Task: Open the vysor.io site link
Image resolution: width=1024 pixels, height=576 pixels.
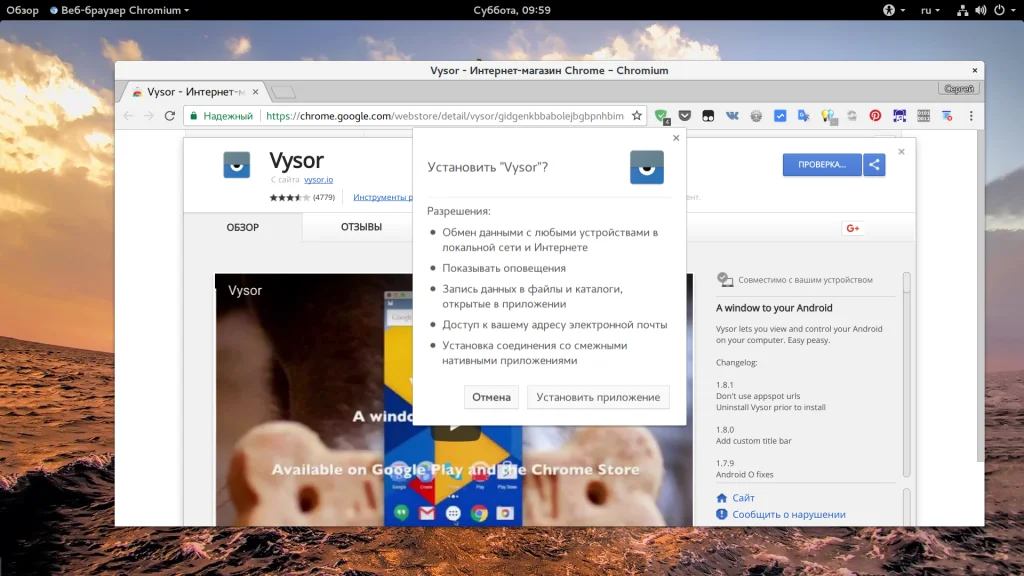Action: 318,180
